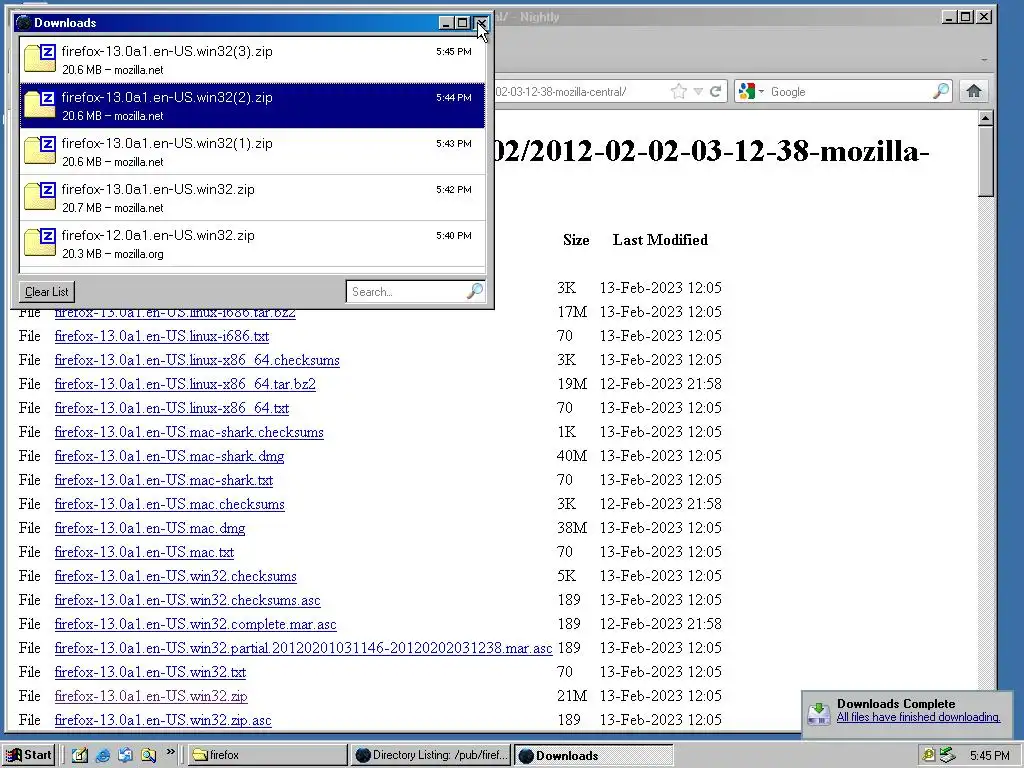
Task: Click the '40M' size value for mac-shark.dmg
Action: (571, 456)
